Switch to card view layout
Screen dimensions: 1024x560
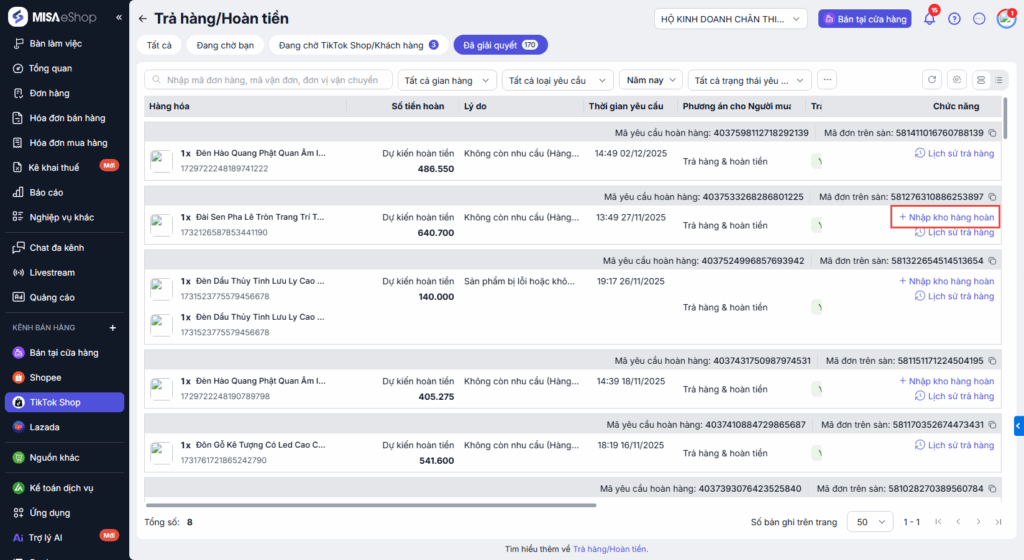point(981,80)
